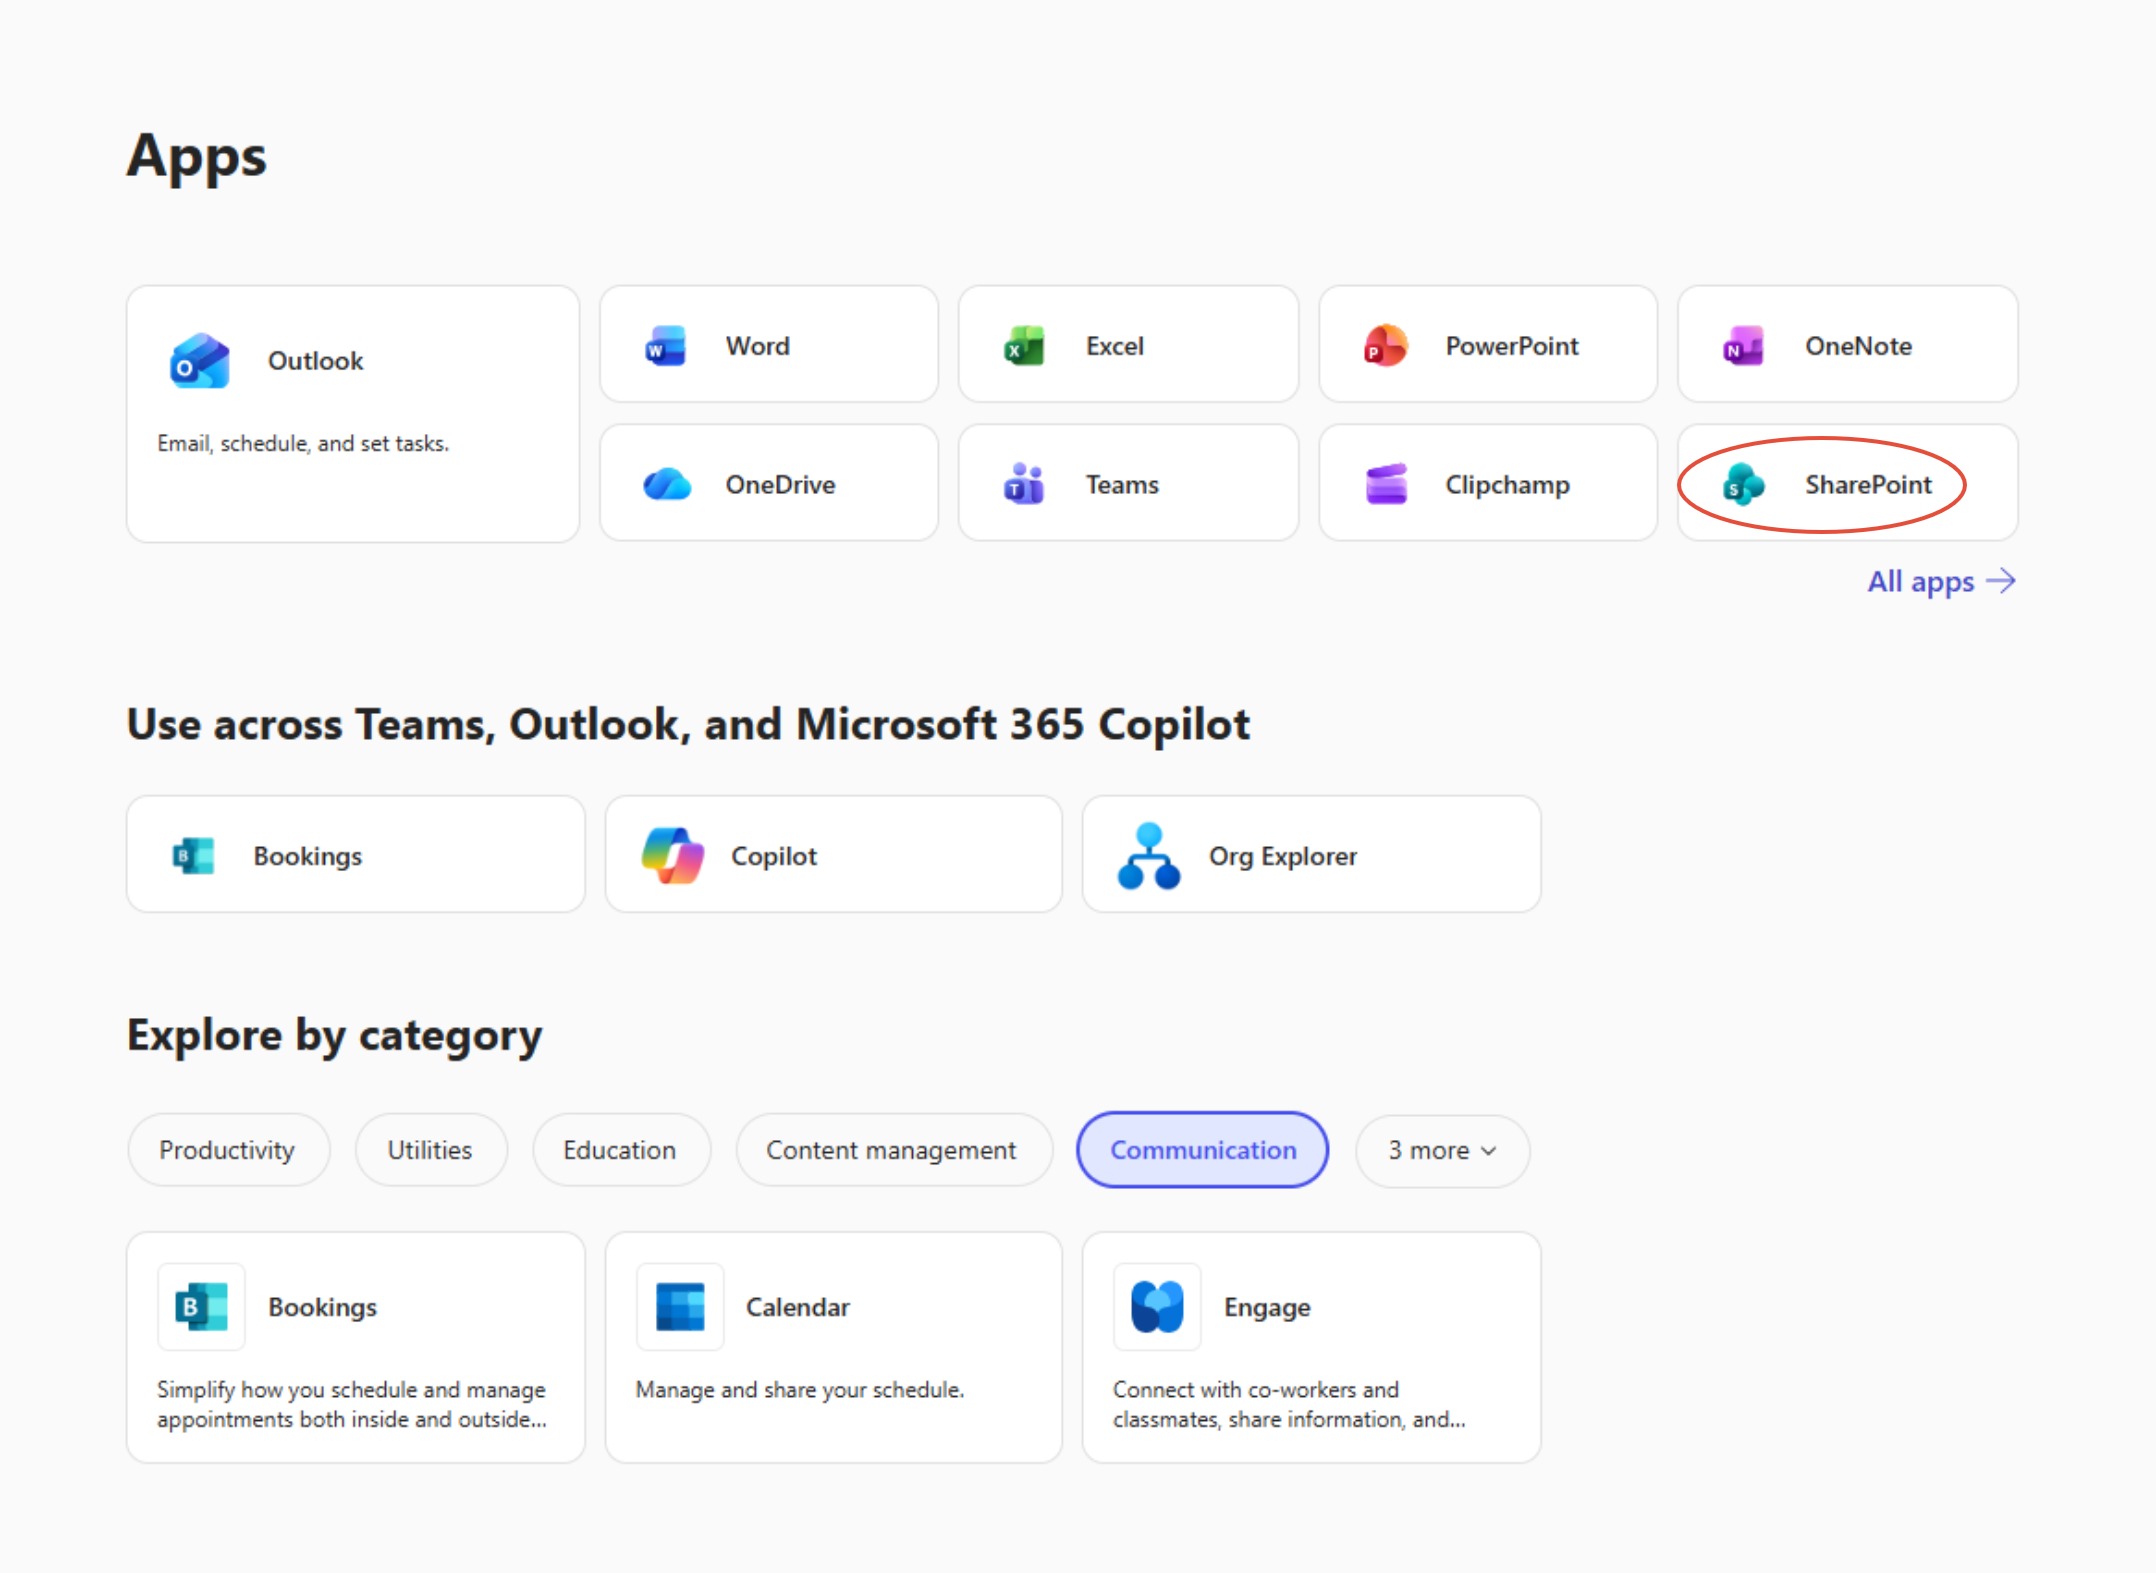
Task: Expand the 3 more categories dropdown
Action: (x=1441, y=1150)
